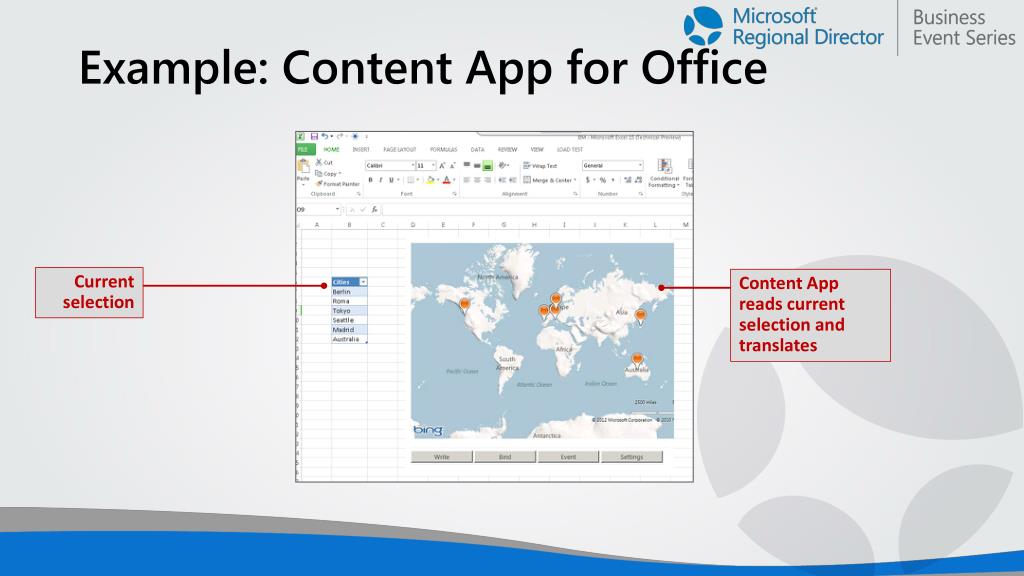Click Center alignment icon
Image resolution: width=1024 pixels, height=576 pixels.
coord(477,180)
